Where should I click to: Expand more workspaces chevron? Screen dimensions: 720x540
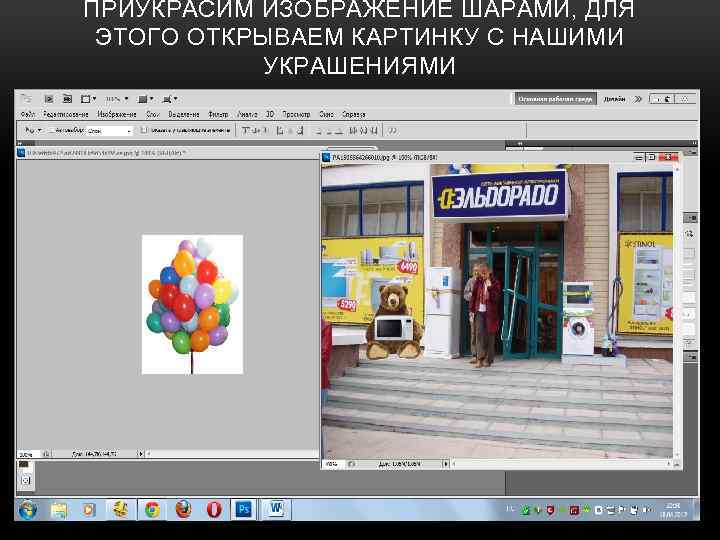[x=638, y=99]
